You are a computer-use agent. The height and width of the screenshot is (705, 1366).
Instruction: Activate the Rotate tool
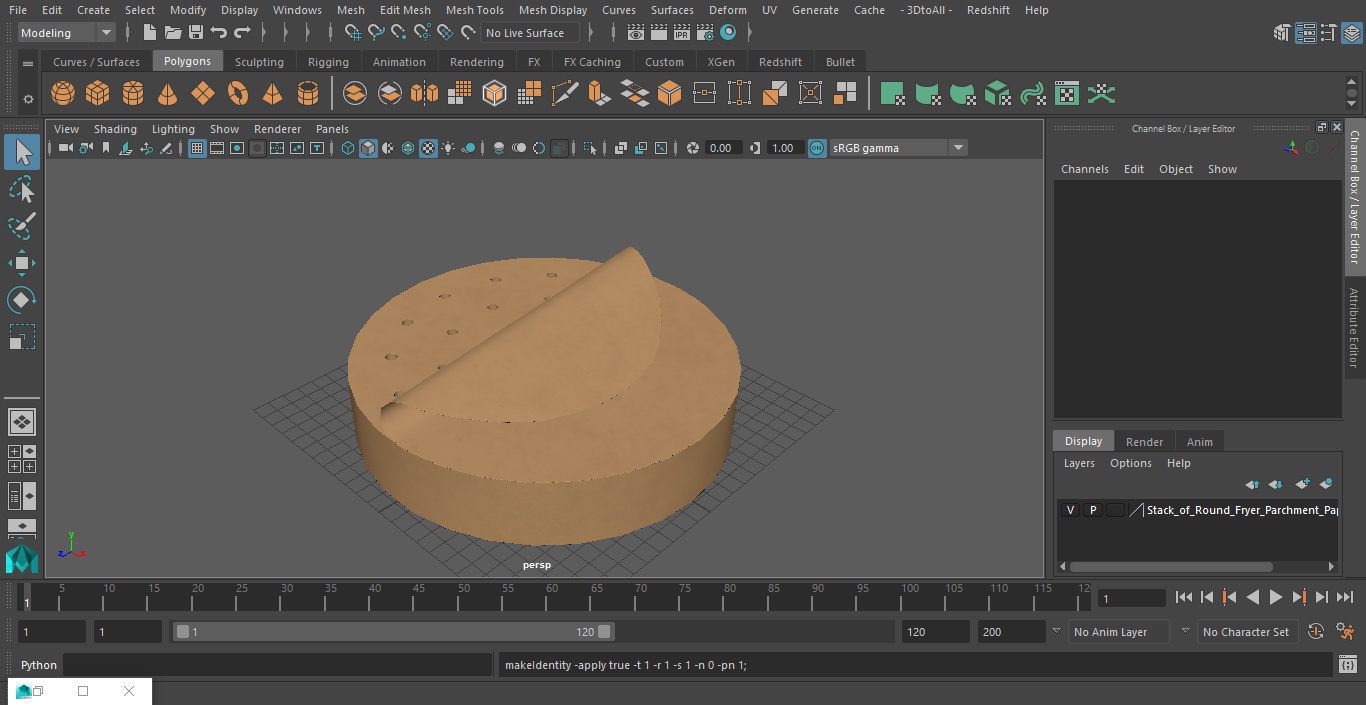(x=22, y=300)
